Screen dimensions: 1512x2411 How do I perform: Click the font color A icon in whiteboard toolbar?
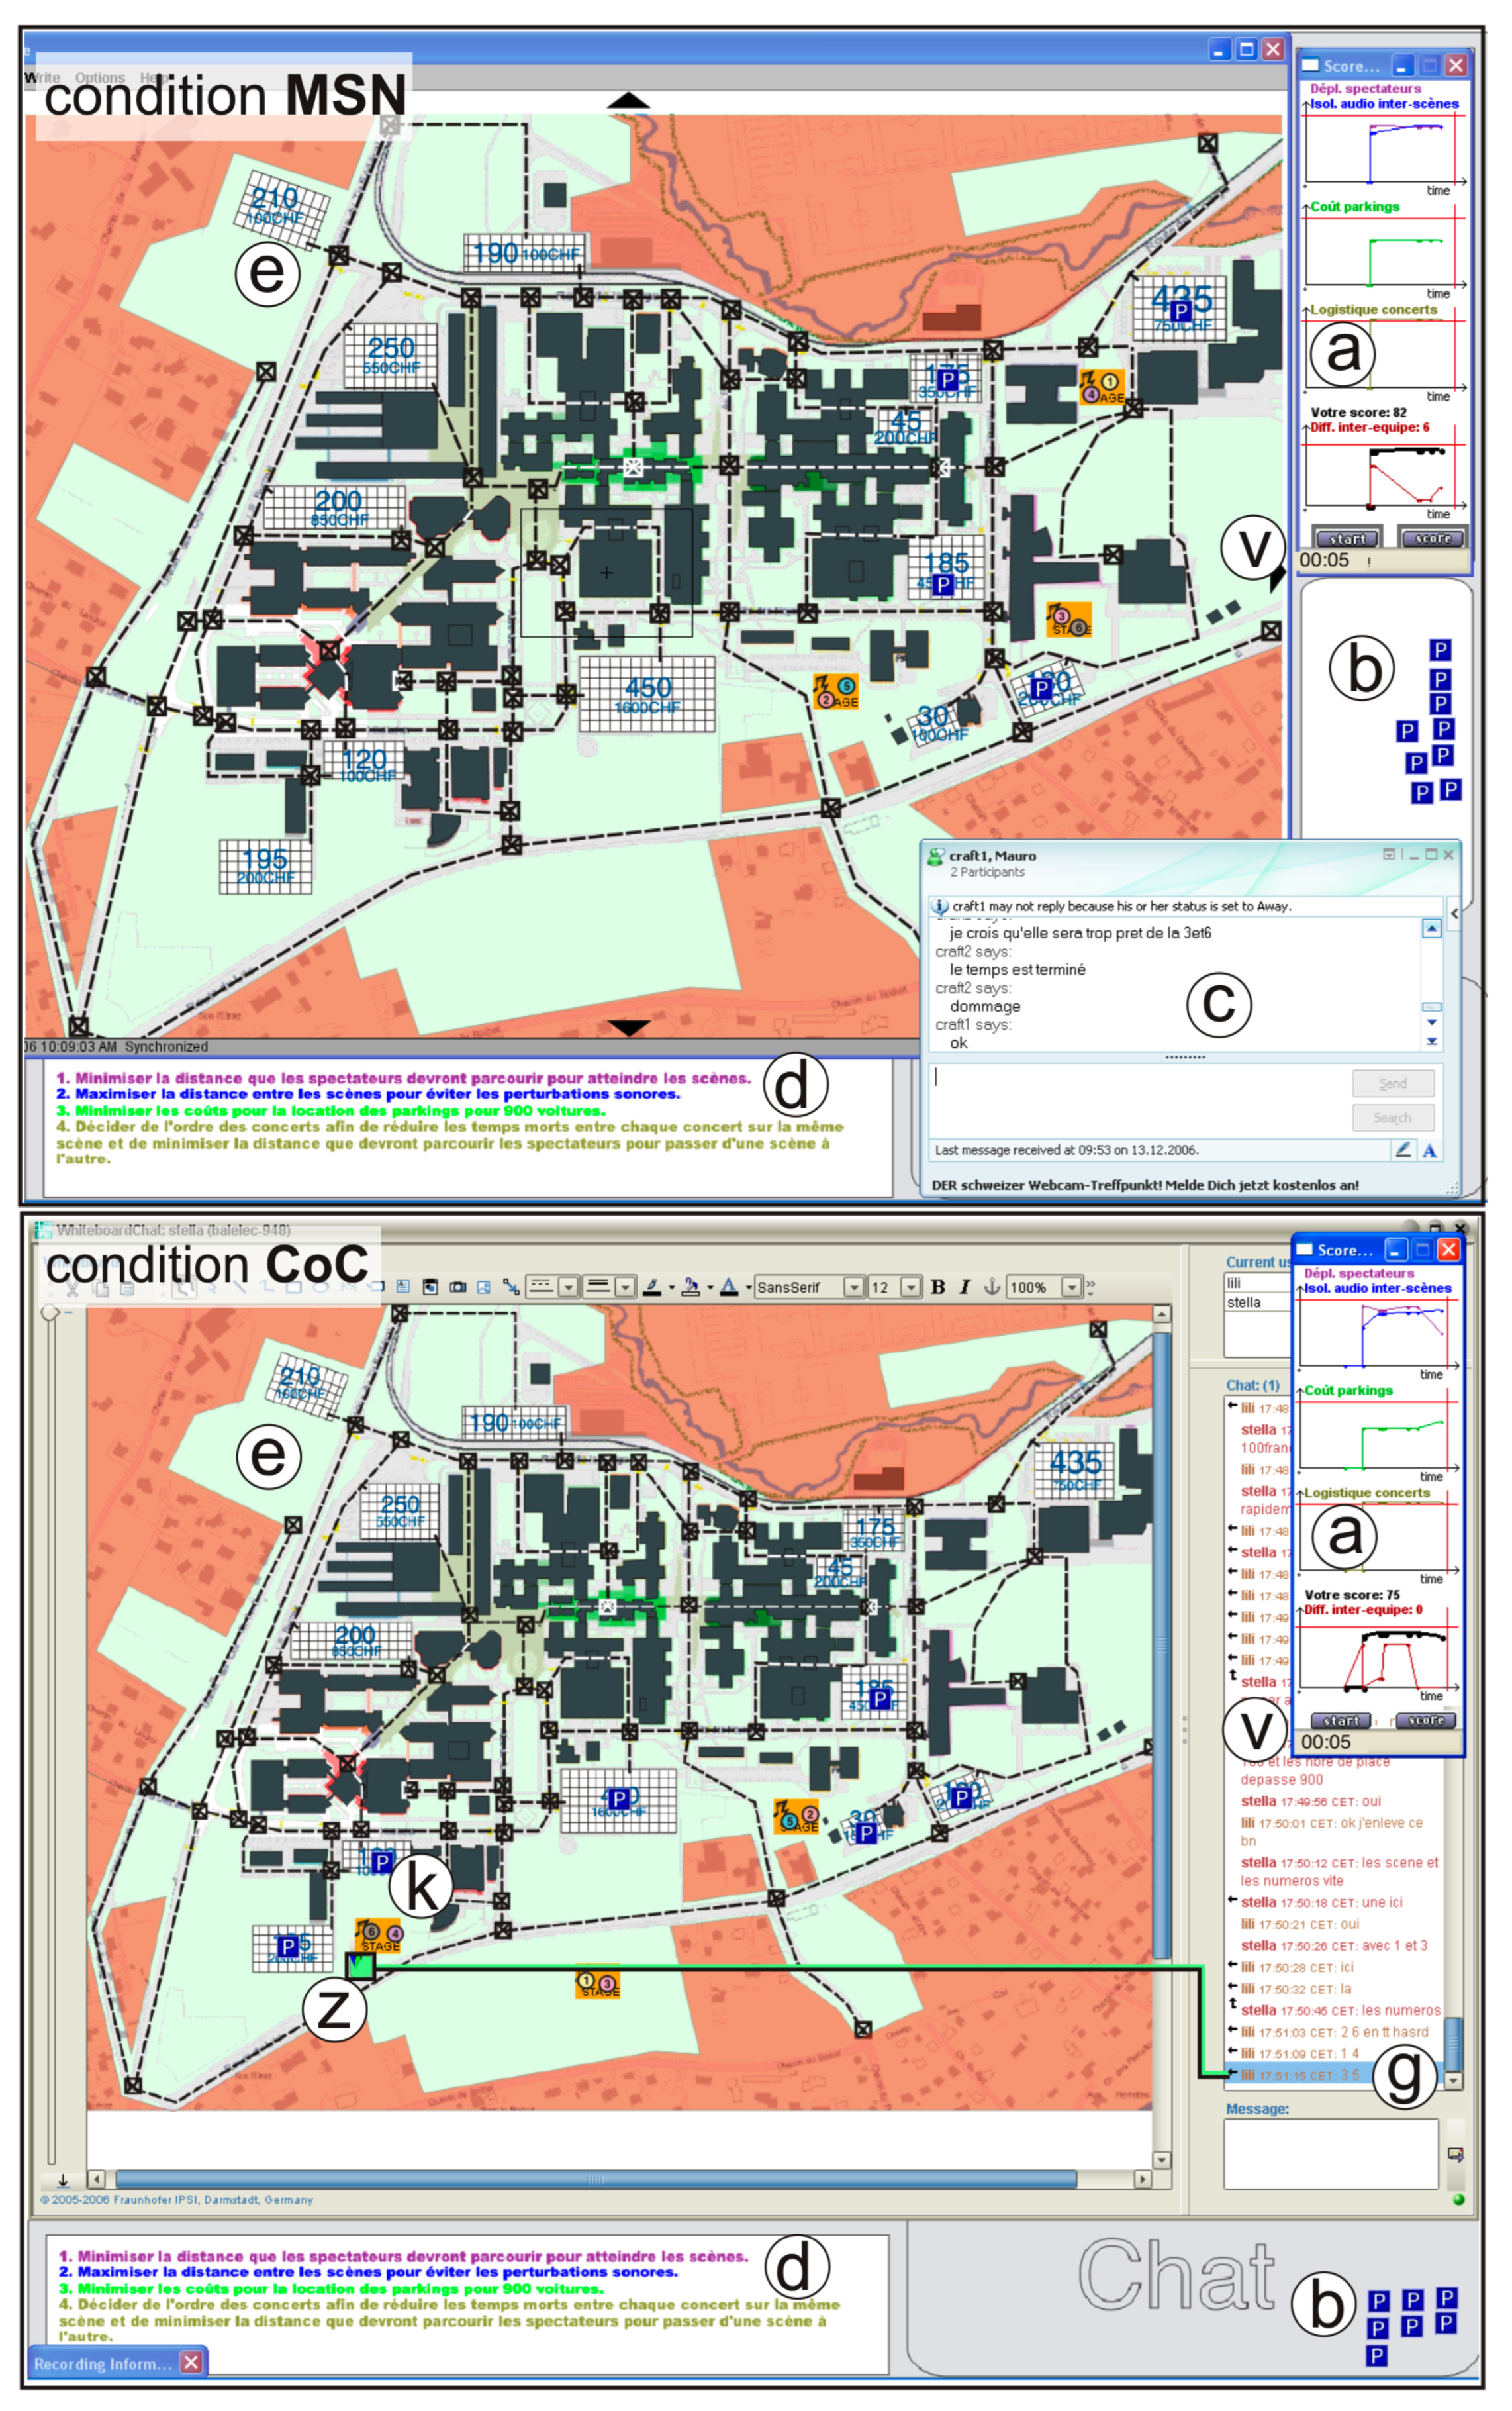(x=729, y=1287)
